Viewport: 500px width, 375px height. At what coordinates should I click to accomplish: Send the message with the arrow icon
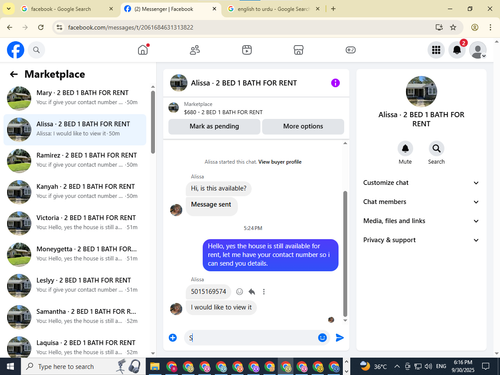click(x=340, y=338)
